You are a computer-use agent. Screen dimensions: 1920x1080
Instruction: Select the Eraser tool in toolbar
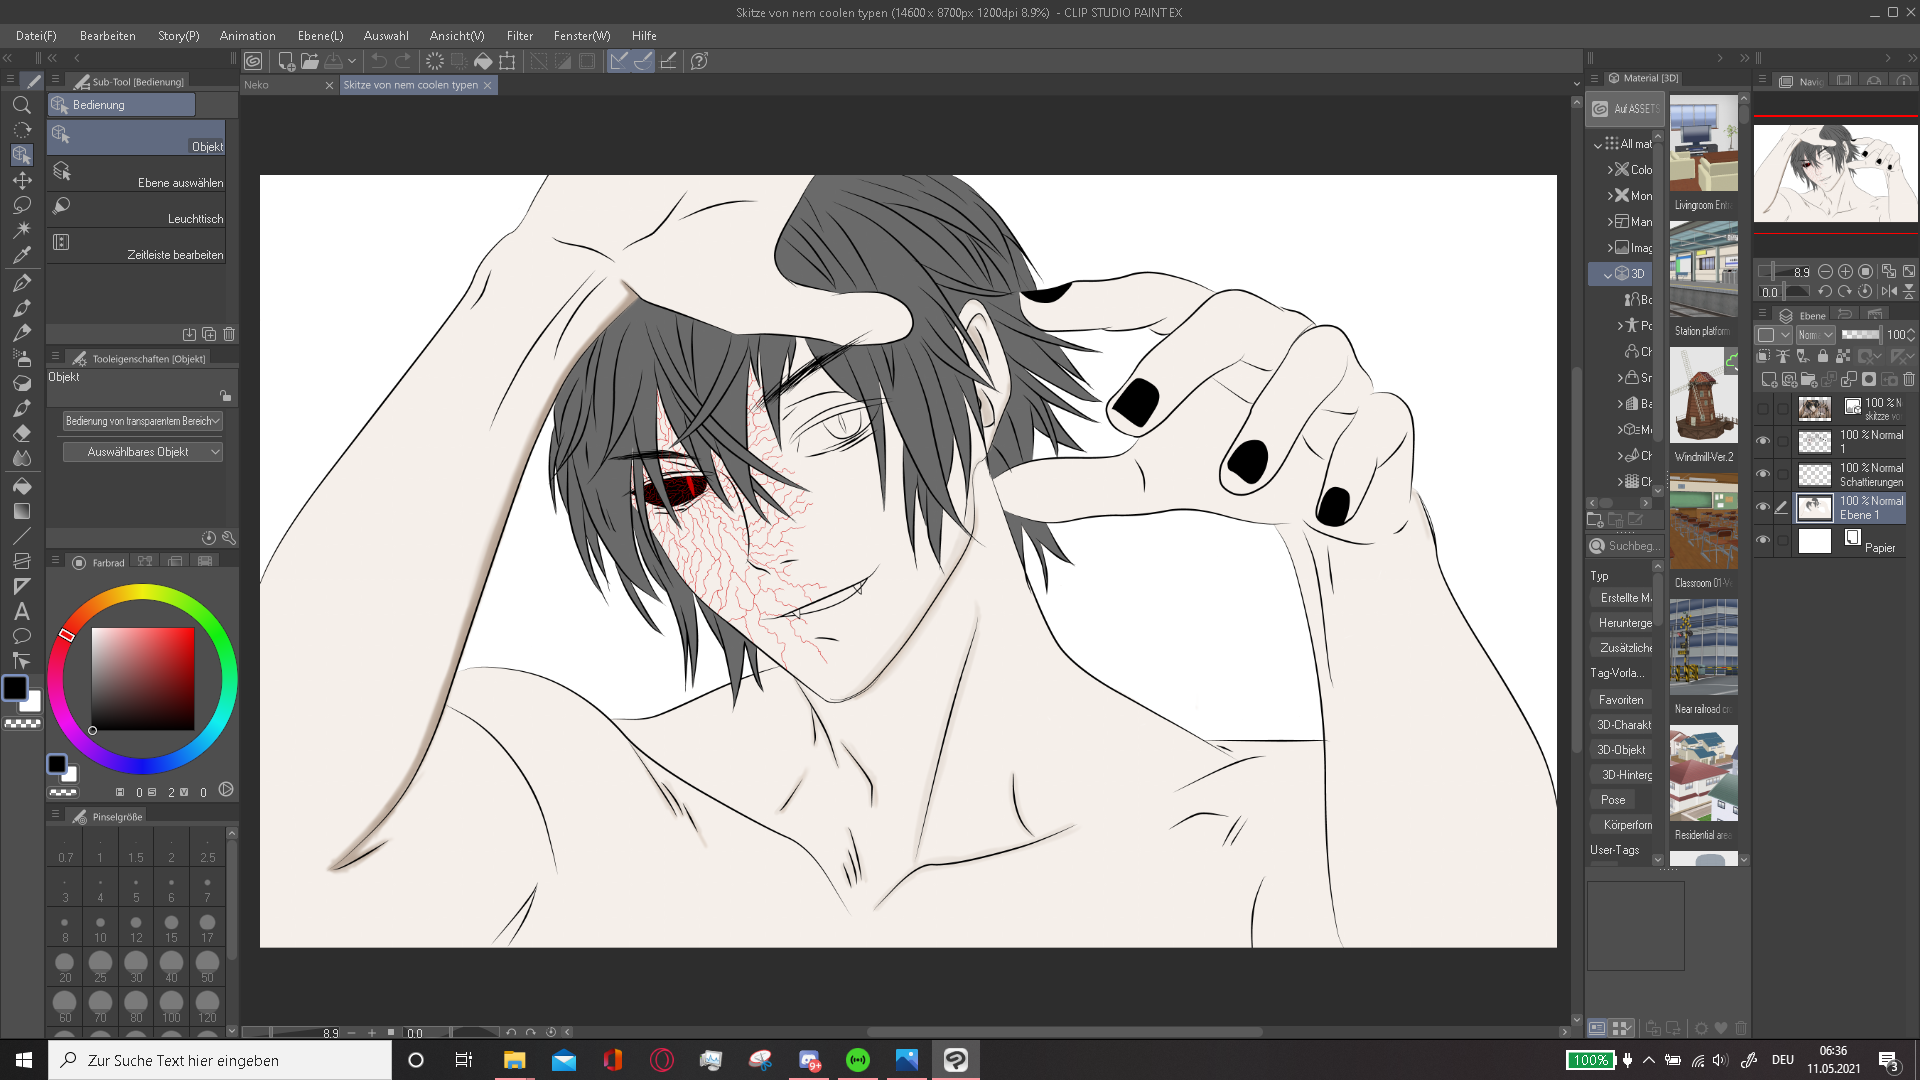tap(22, 433)
